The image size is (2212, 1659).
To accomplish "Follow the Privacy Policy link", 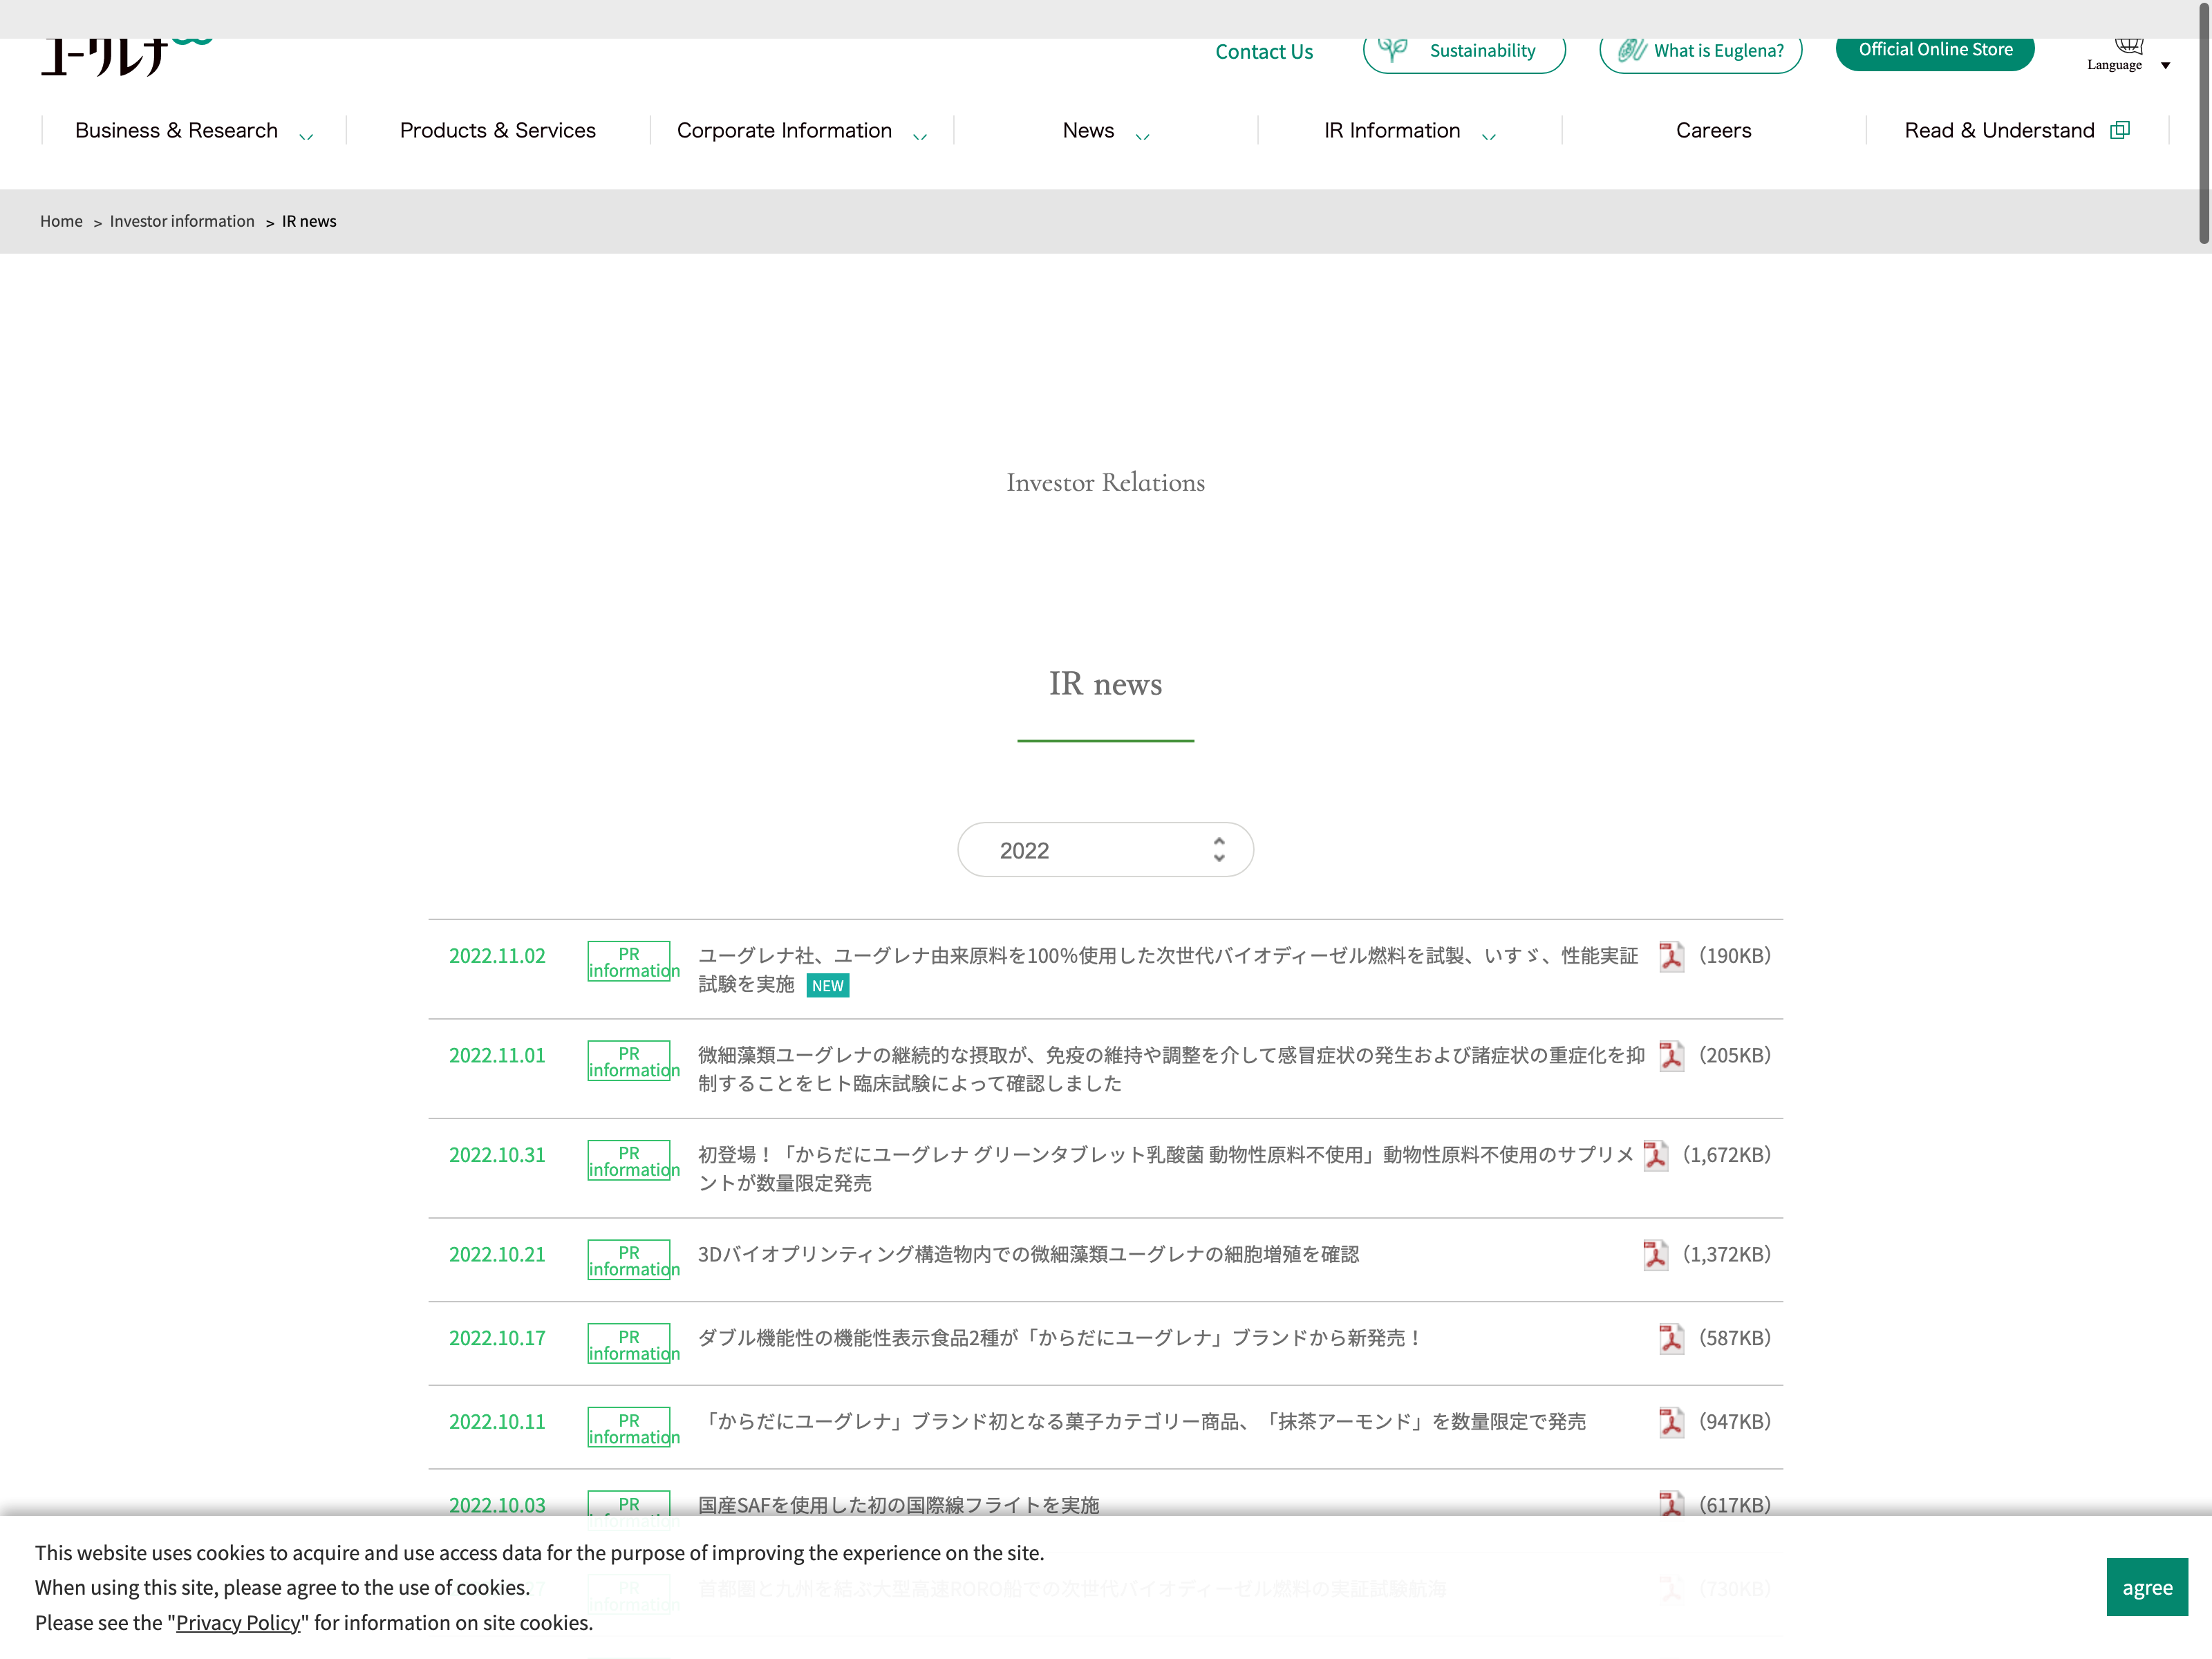I will (238, 1622).
